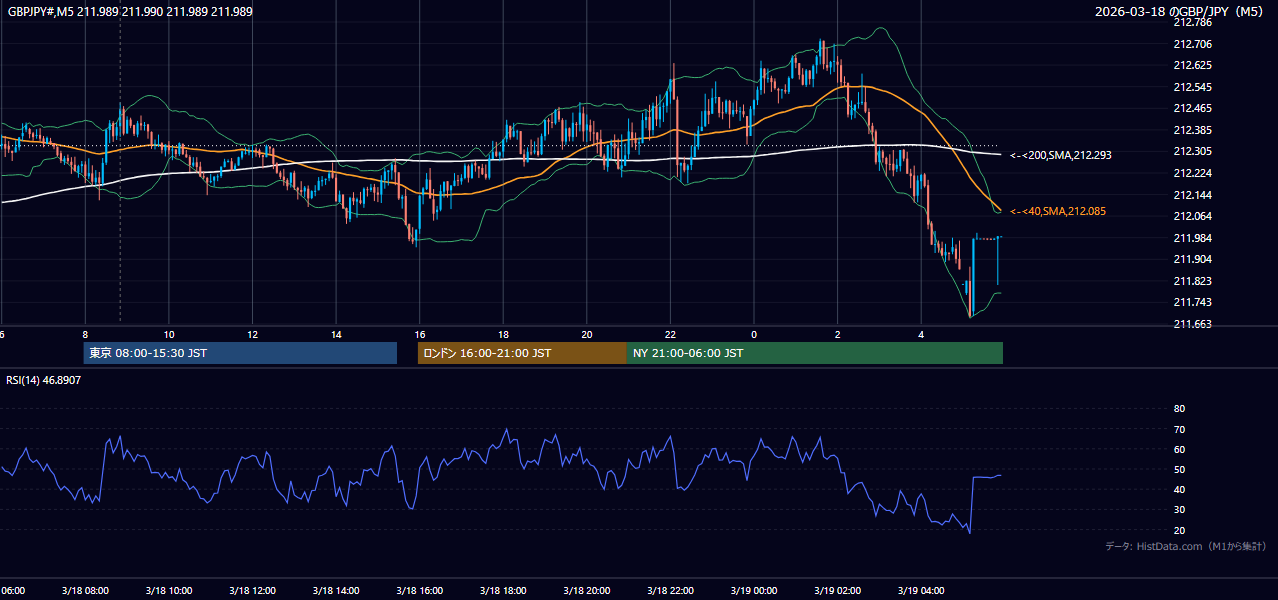Click price axis value 212.305
This screenshot has width=1278, height=600.
click(1192, 151)
